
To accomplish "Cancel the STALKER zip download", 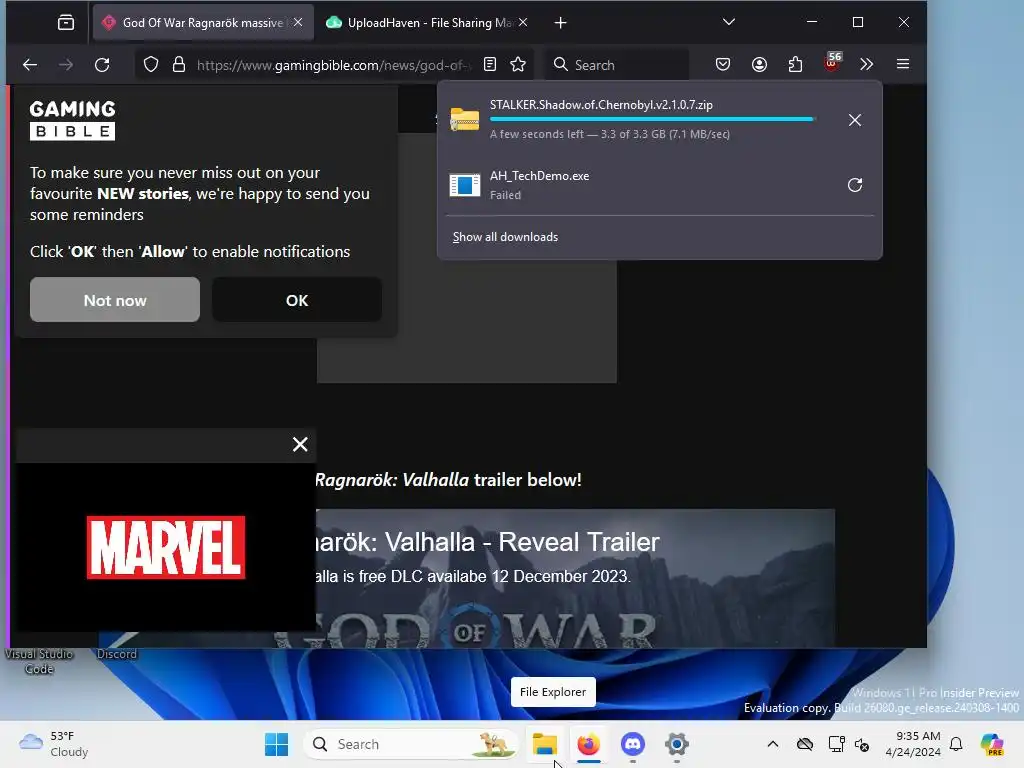I will (855, 120).
